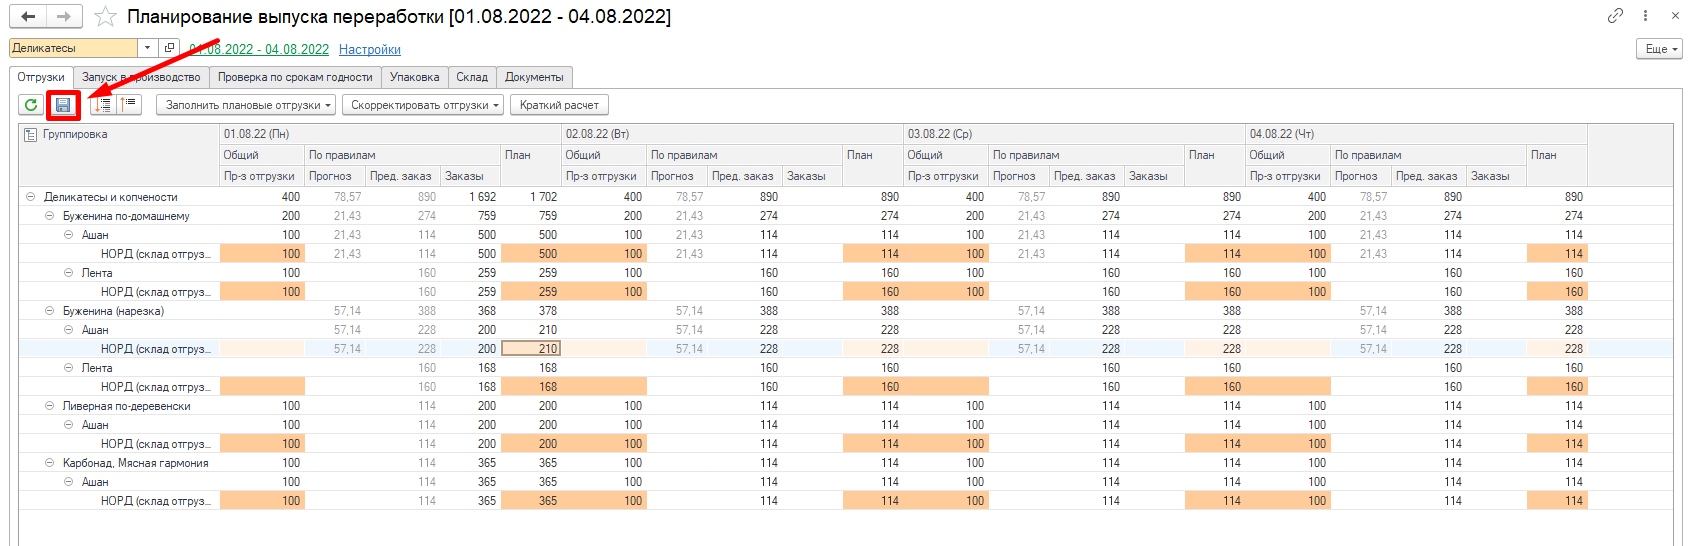Open the Еще menu button
1689x546 pixels.
pos(1661,49)
